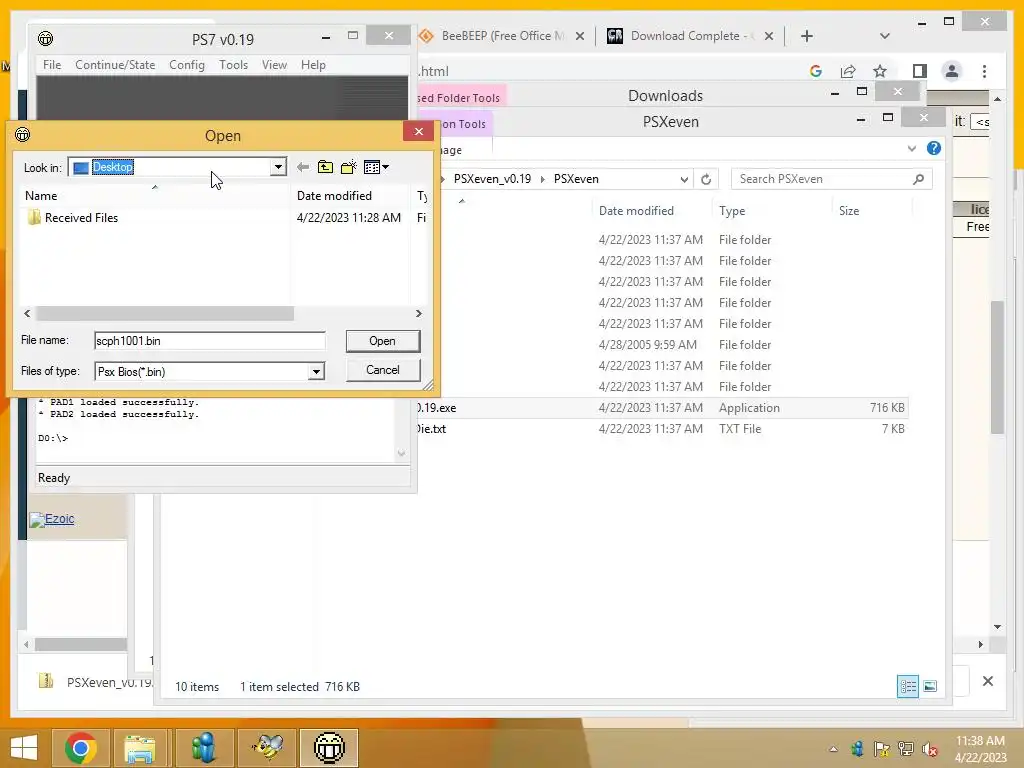Open the Tools menu in PS7
1024x768 pixels.
point(233,65)
